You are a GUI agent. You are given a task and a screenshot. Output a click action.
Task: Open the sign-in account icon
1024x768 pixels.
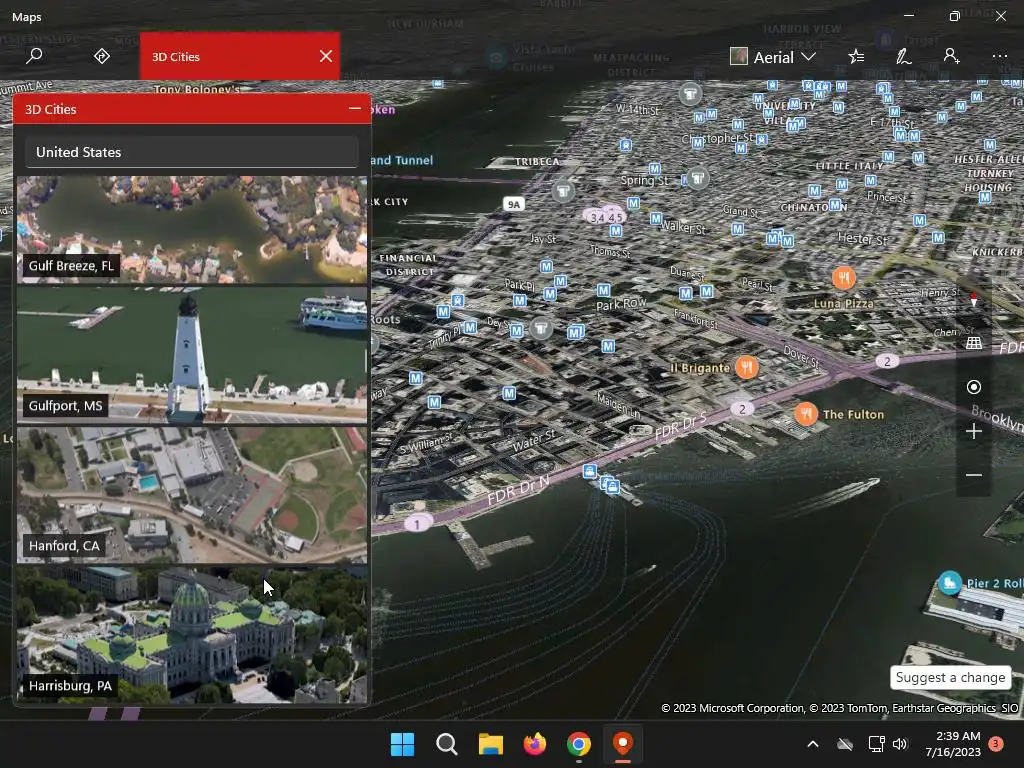pyautogui.click(x=952, y=56)
